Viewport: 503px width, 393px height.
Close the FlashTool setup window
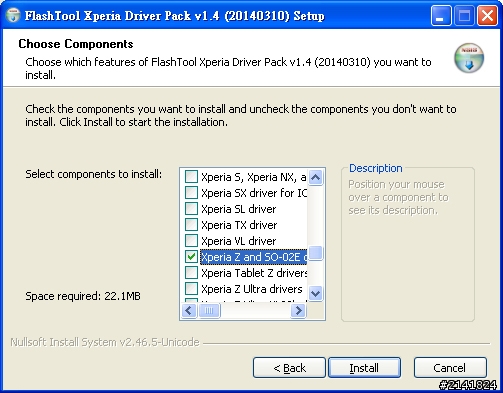tap(487, 15)
